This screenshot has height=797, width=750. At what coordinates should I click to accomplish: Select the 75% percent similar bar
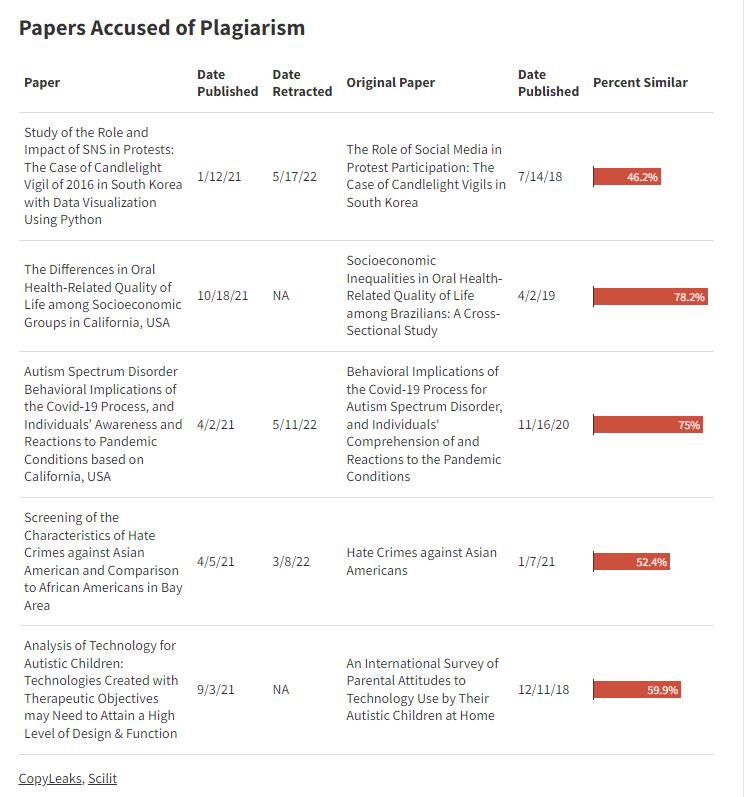[648, 425]
